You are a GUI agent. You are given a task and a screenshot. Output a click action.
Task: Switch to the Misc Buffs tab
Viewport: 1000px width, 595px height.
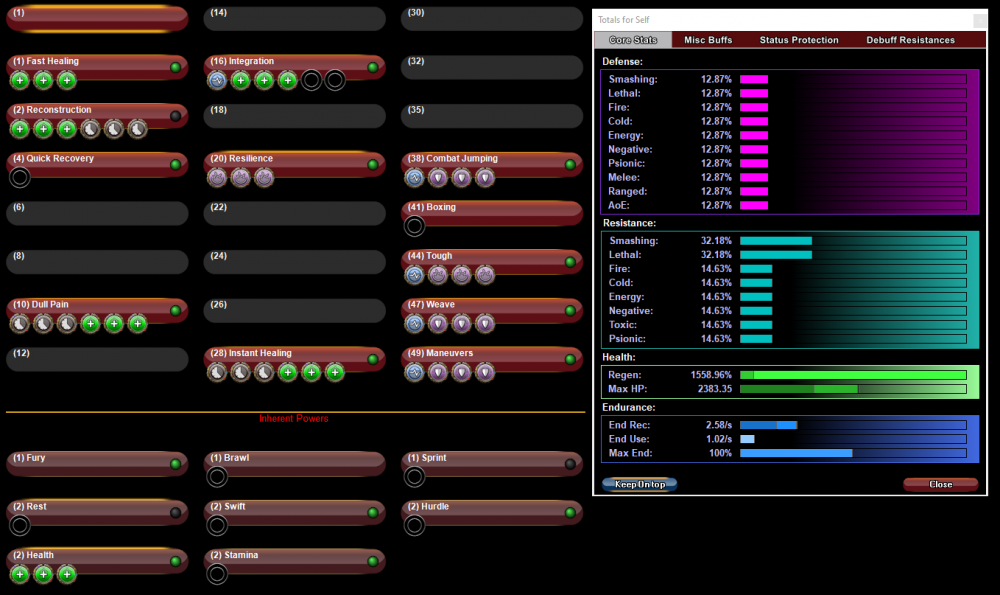[x=707, y=40]
